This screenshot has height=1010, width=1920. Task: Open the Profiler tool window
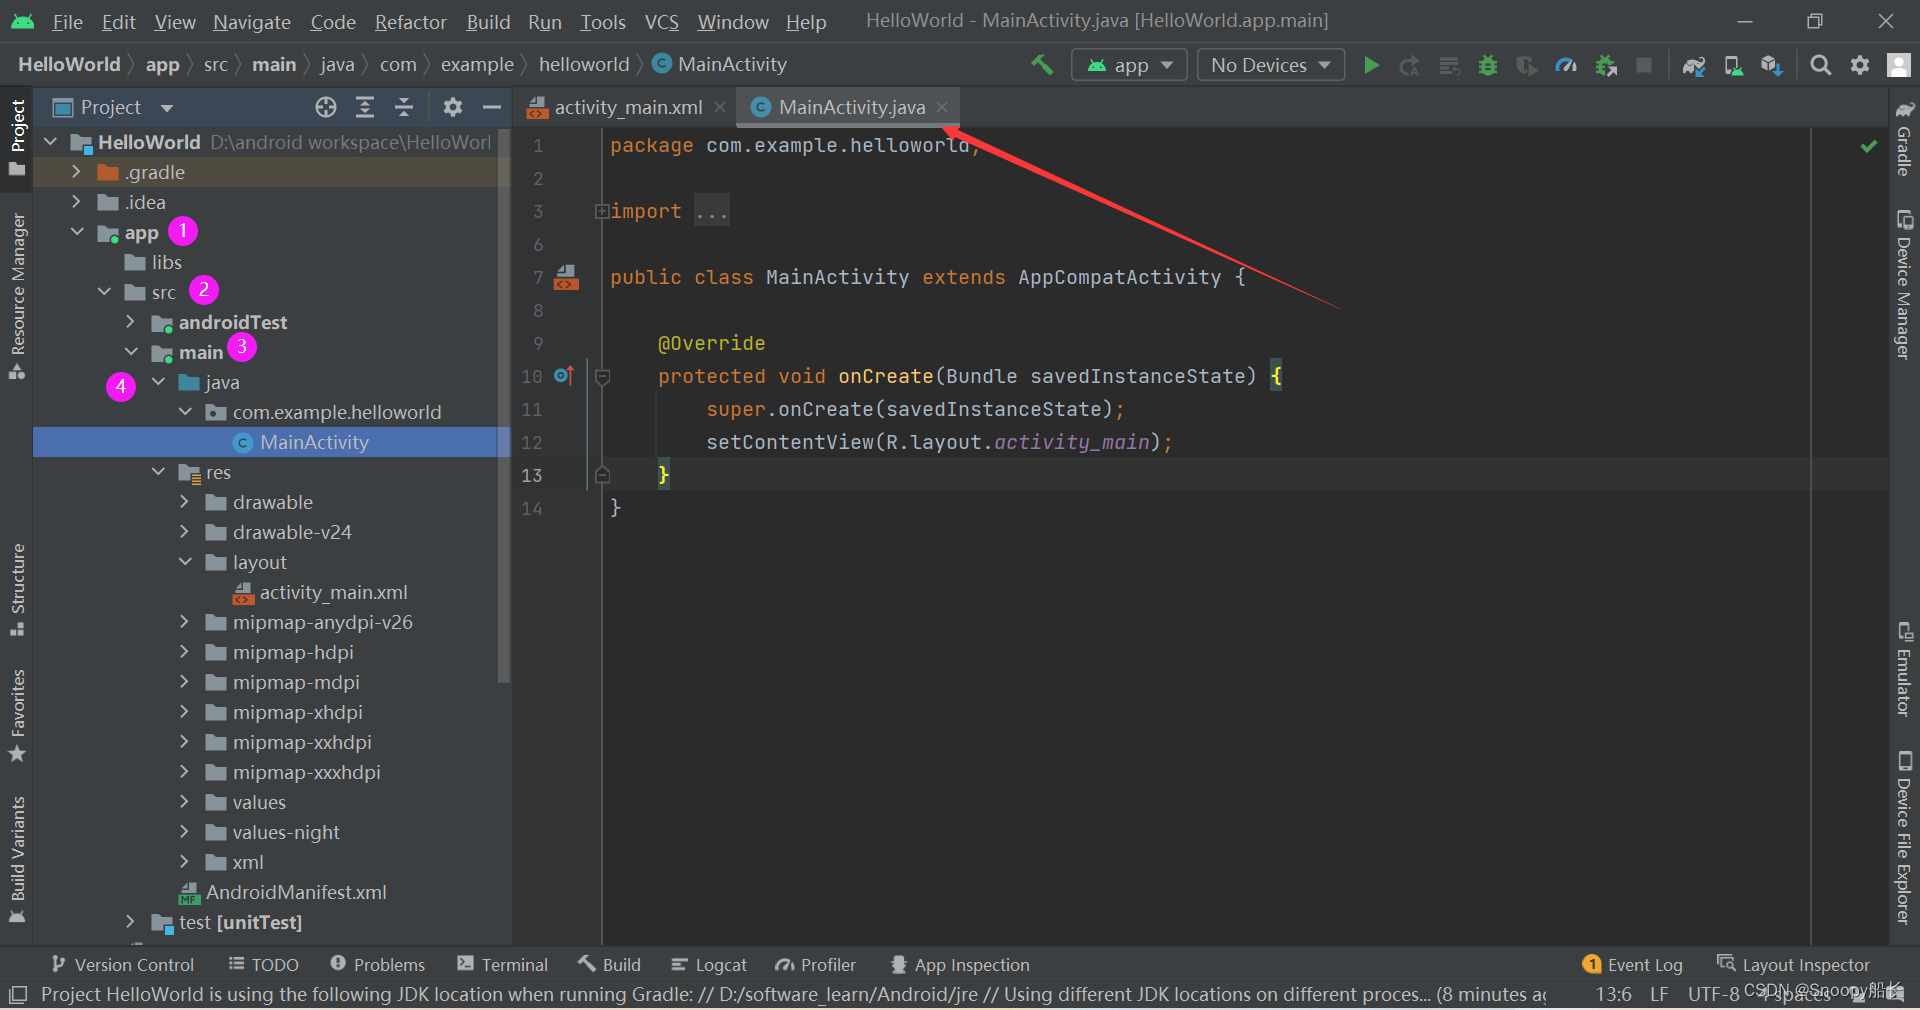click(x=816, y=964)
